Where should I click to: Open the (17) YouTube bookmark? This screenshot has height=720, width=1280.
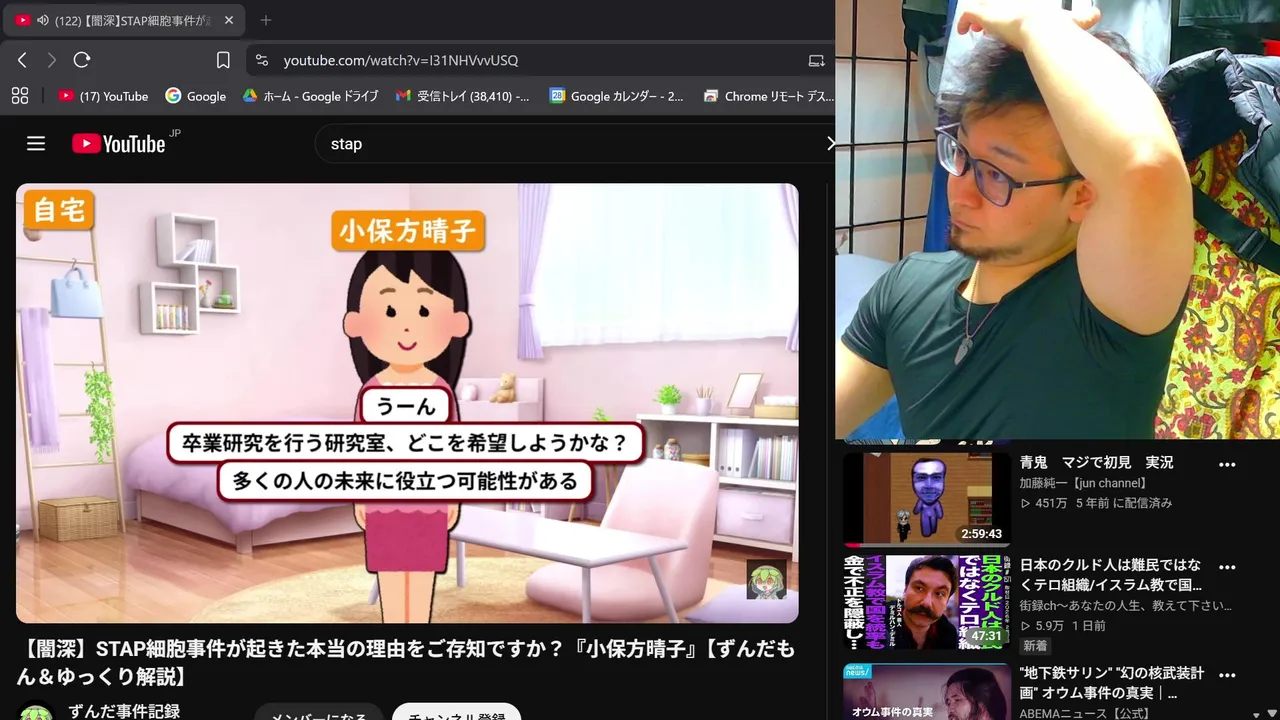[x=103, y=96]
